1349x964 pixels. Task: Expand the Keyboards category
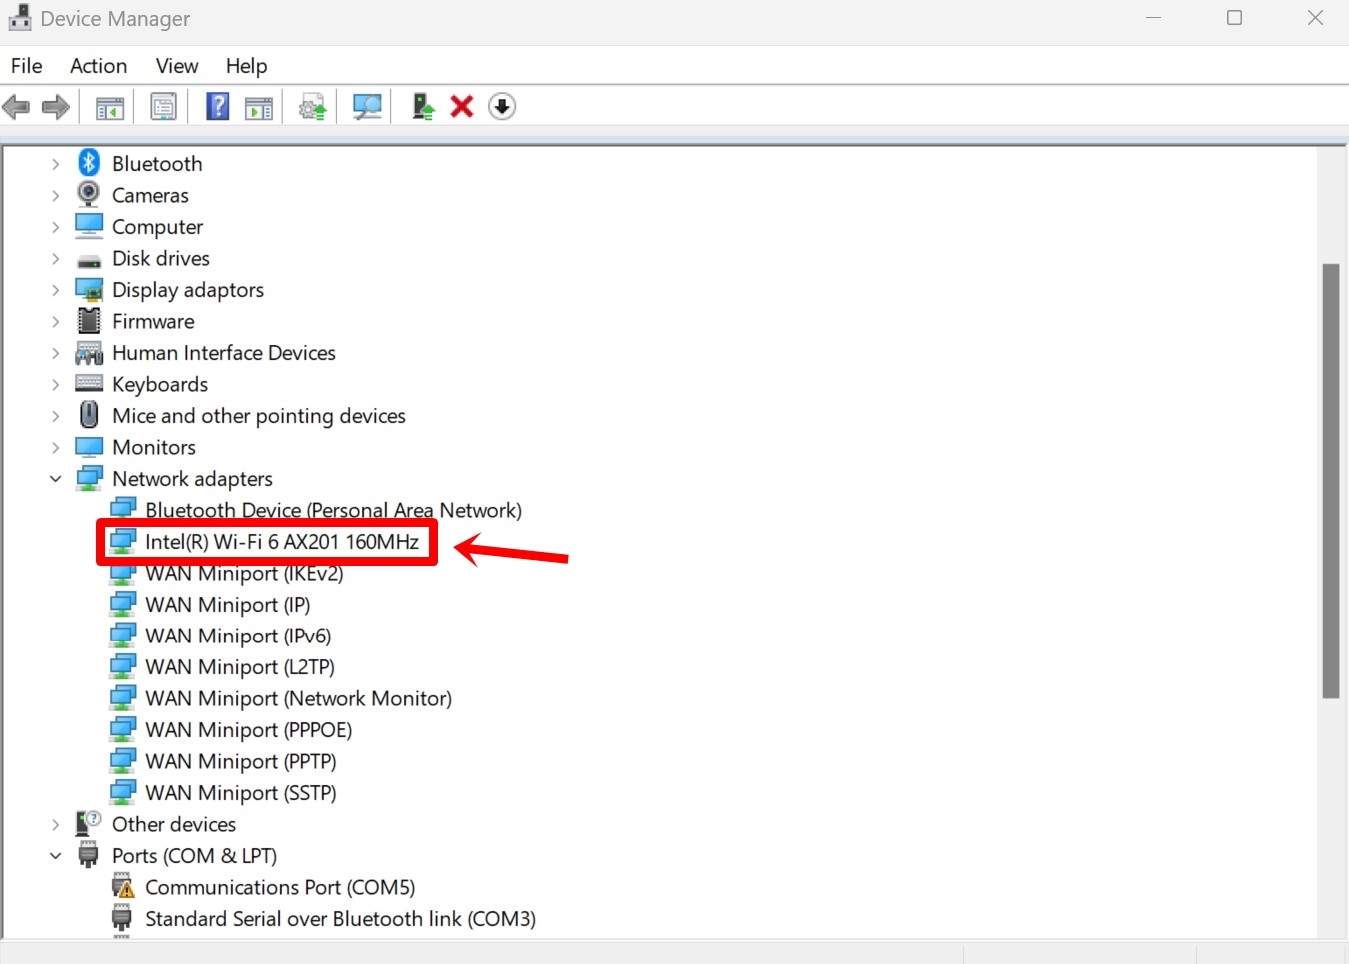(x=56, y=384)
